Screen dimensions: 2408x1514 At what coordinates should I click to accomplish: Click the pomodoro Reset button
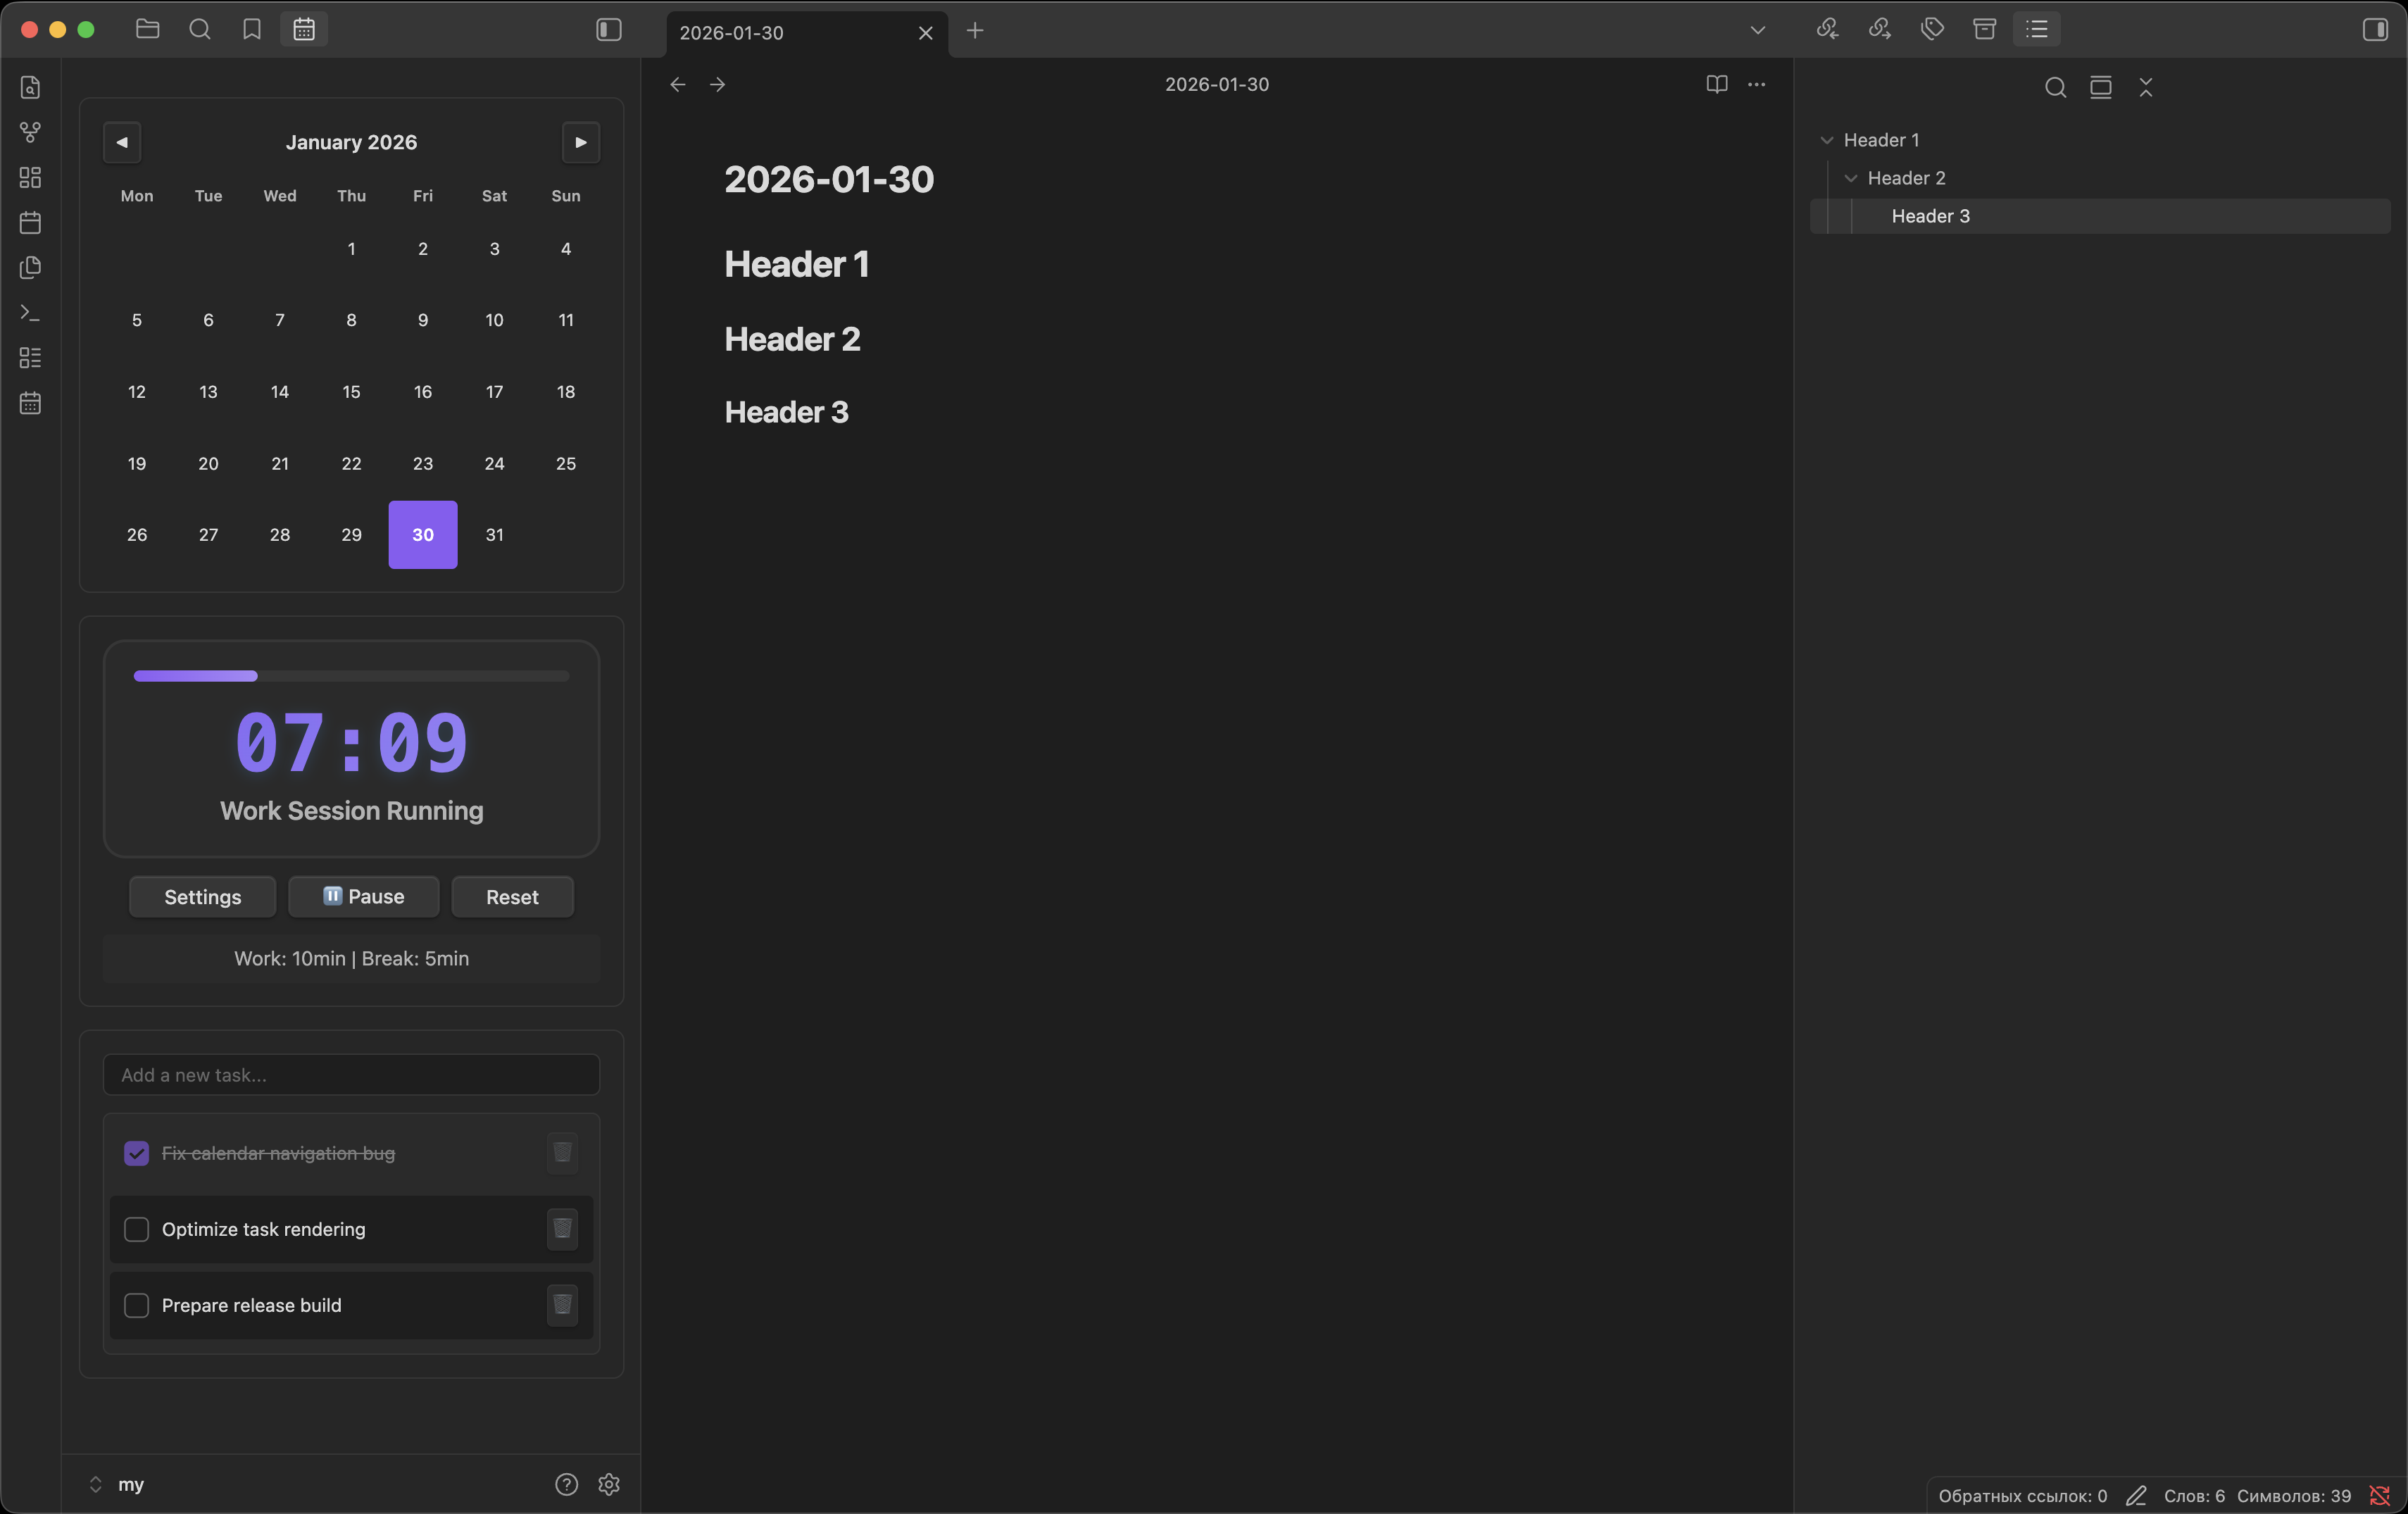click(x=512, y=897)
